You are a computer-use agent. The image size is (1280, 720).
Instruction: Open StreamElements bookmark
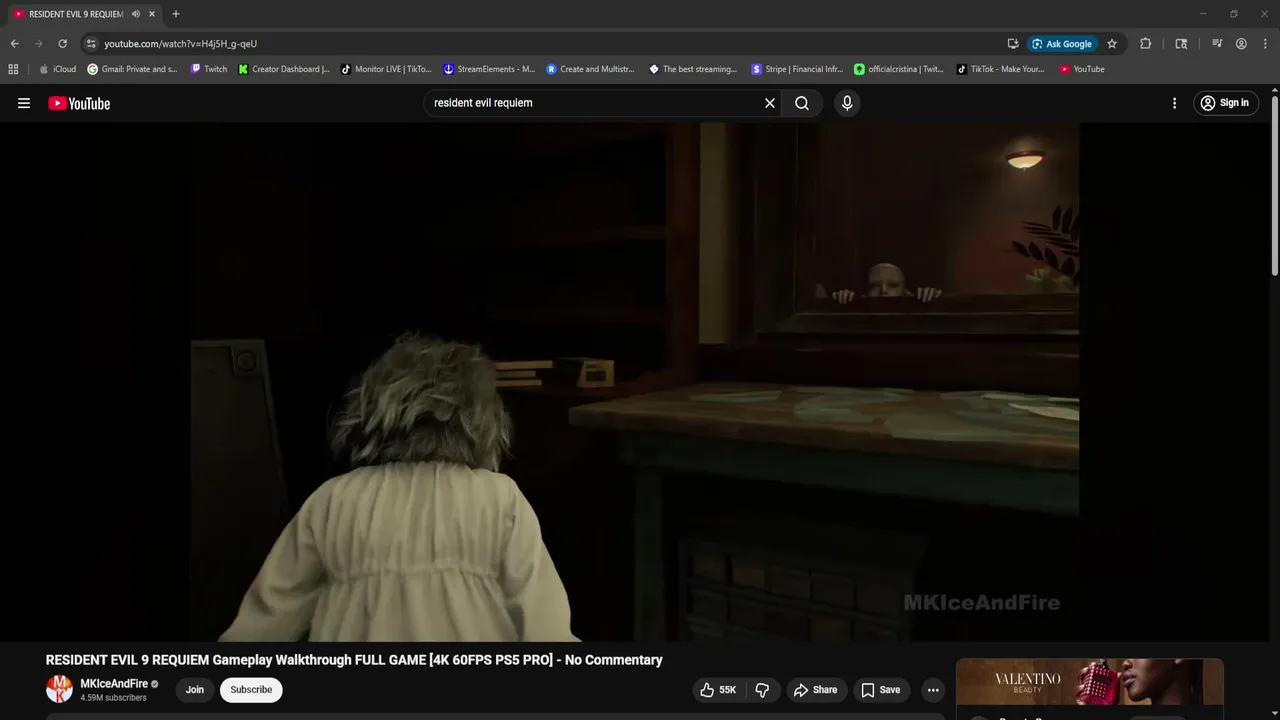(x=489, y=69)
